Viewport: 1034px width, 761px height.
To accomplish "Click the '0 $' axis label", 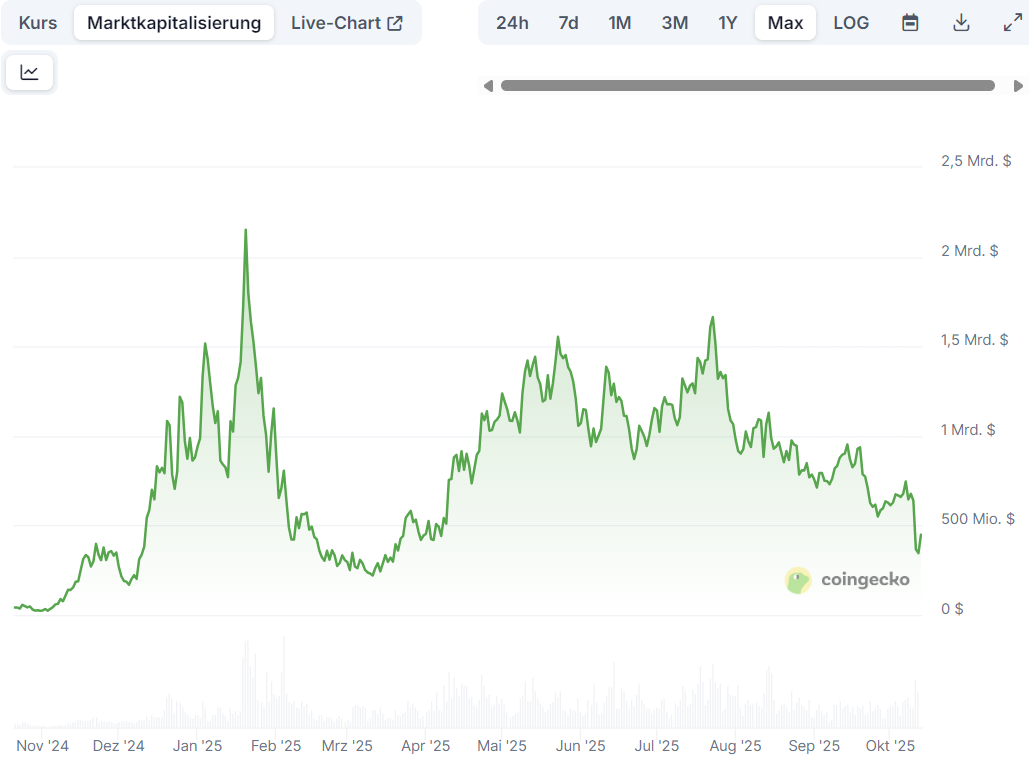I will coord(952,609).
